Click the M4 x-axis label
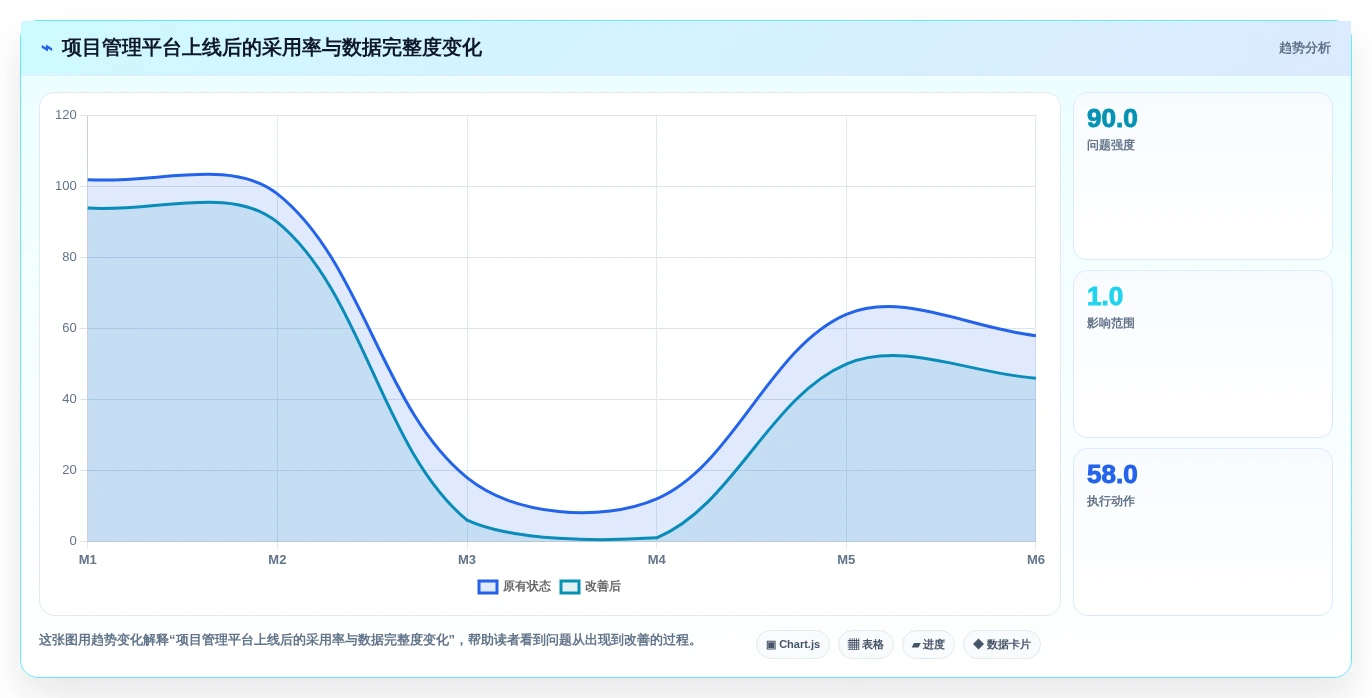The width and height of the screenshot is (1372, 698). pyautogui.click(x=657, y=560)
